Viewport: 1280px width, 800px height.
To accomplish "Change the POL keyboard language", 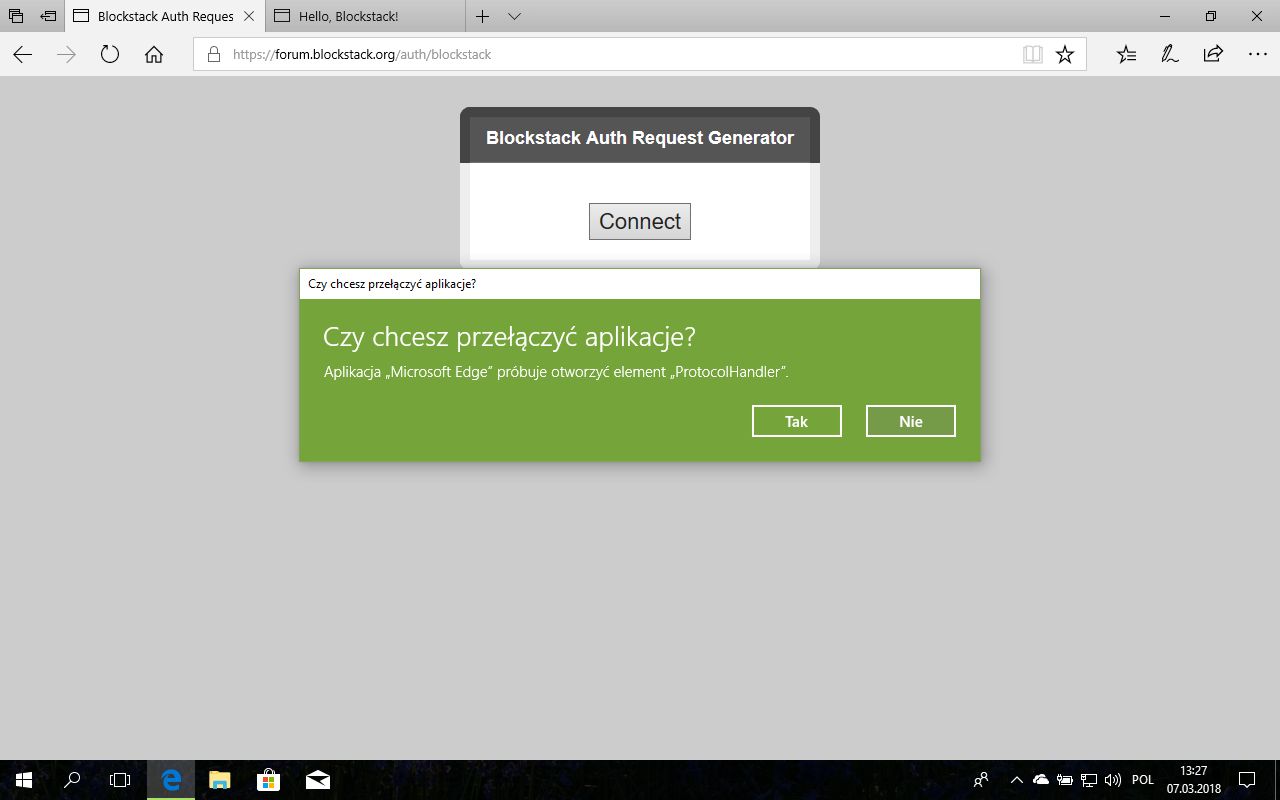I will pos(1143,779).
